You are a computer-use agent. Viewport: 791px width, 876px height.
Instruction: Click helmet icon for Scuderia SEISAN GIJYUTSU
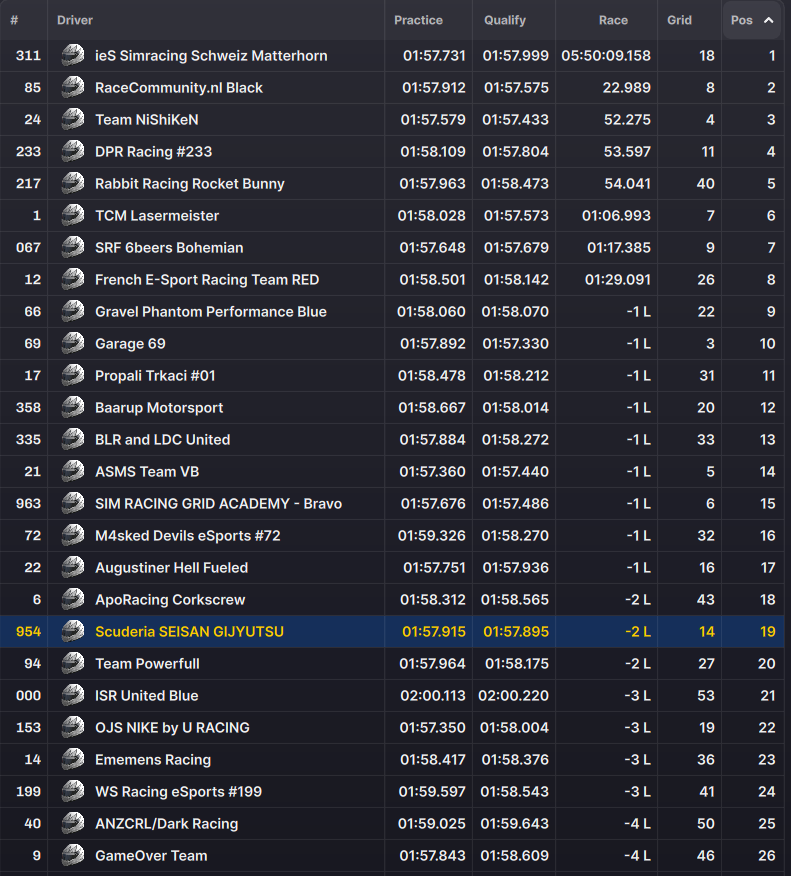(x=73, y=631)
